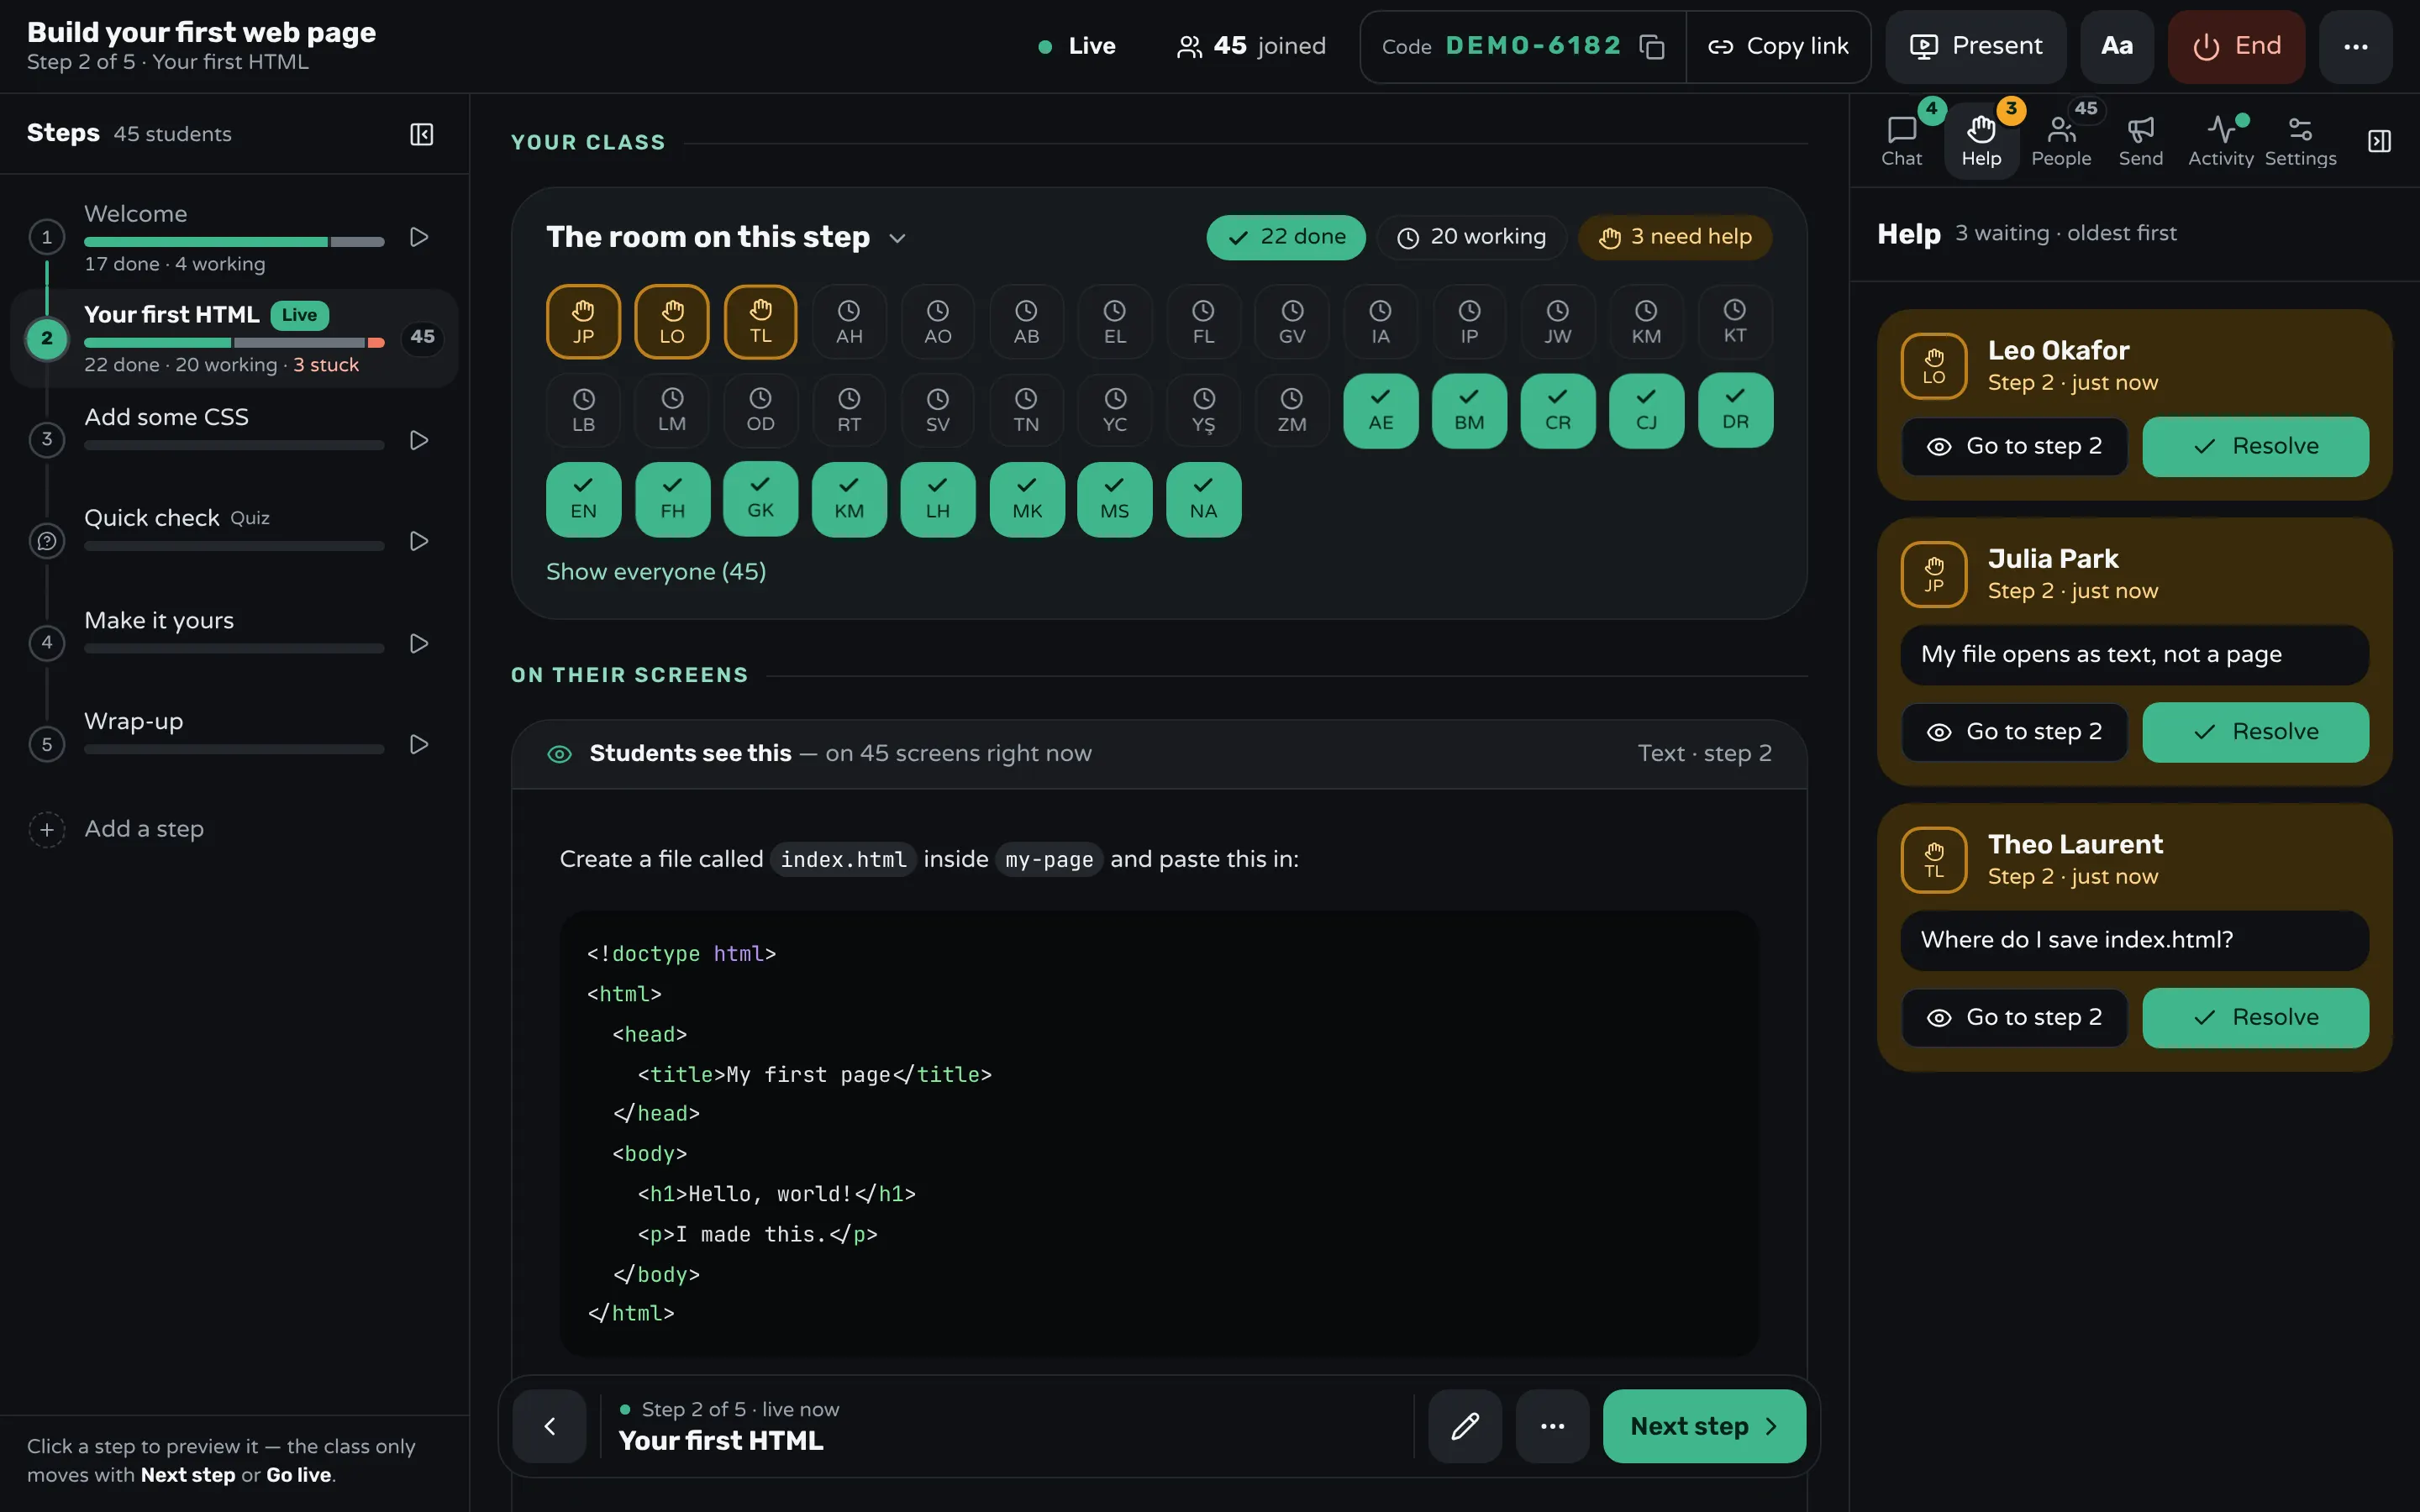The image size is (2420, 1512).
Task: Change text size with Aa button
Action: click(x=2117, y=47)
